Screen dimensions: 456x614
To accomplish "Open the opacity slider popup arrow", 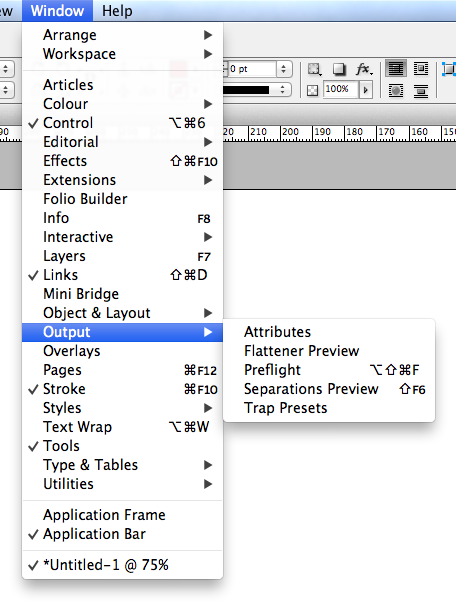I will pos(366,90).
